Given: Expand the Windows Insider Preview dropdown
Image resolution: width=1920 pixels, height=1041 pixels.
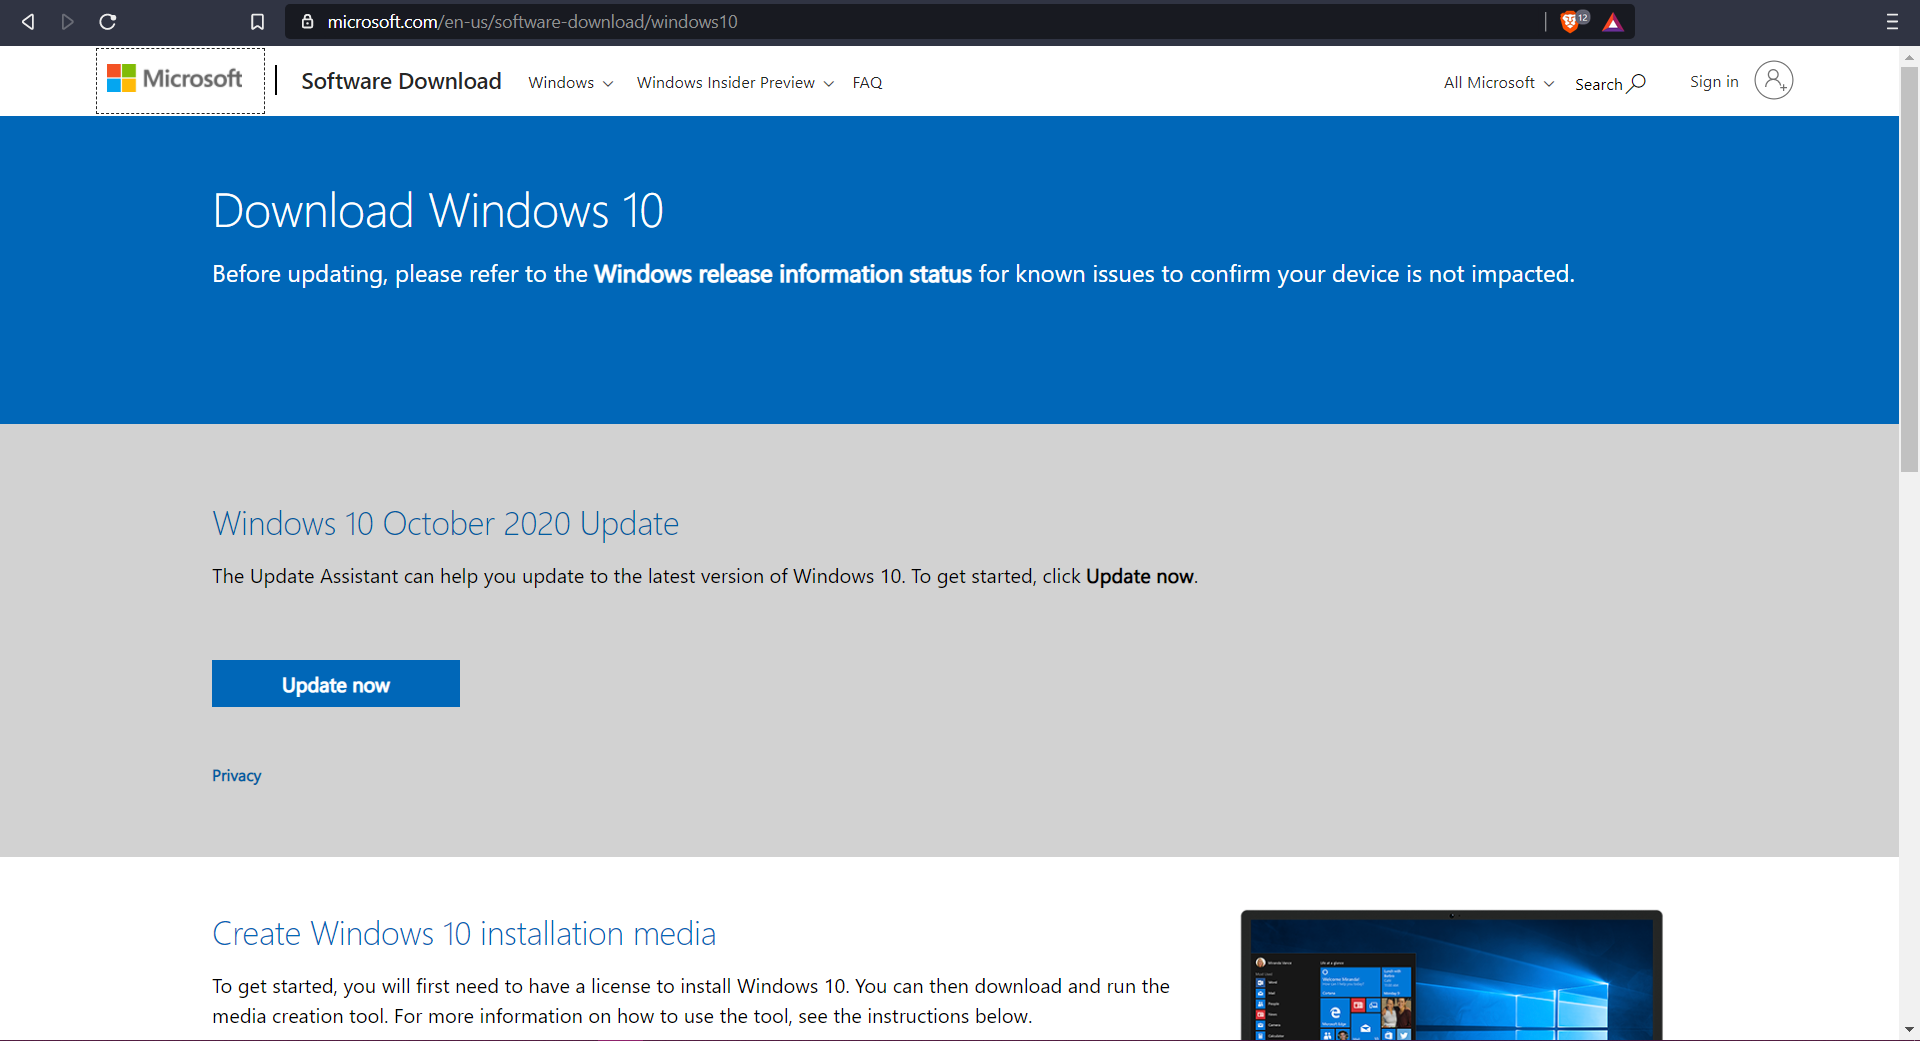Looking at the screenshot, I should [x=735, y=83].
